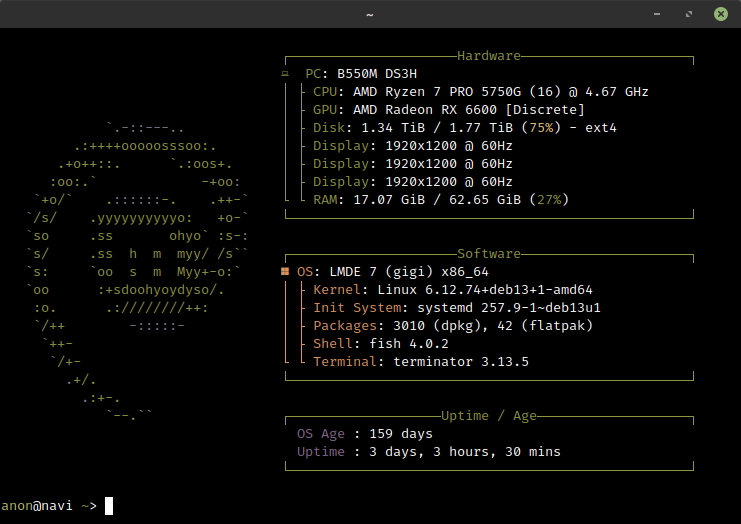
Task: Click the 'B550M DS3H' PC model text
Action: (377, 74)
